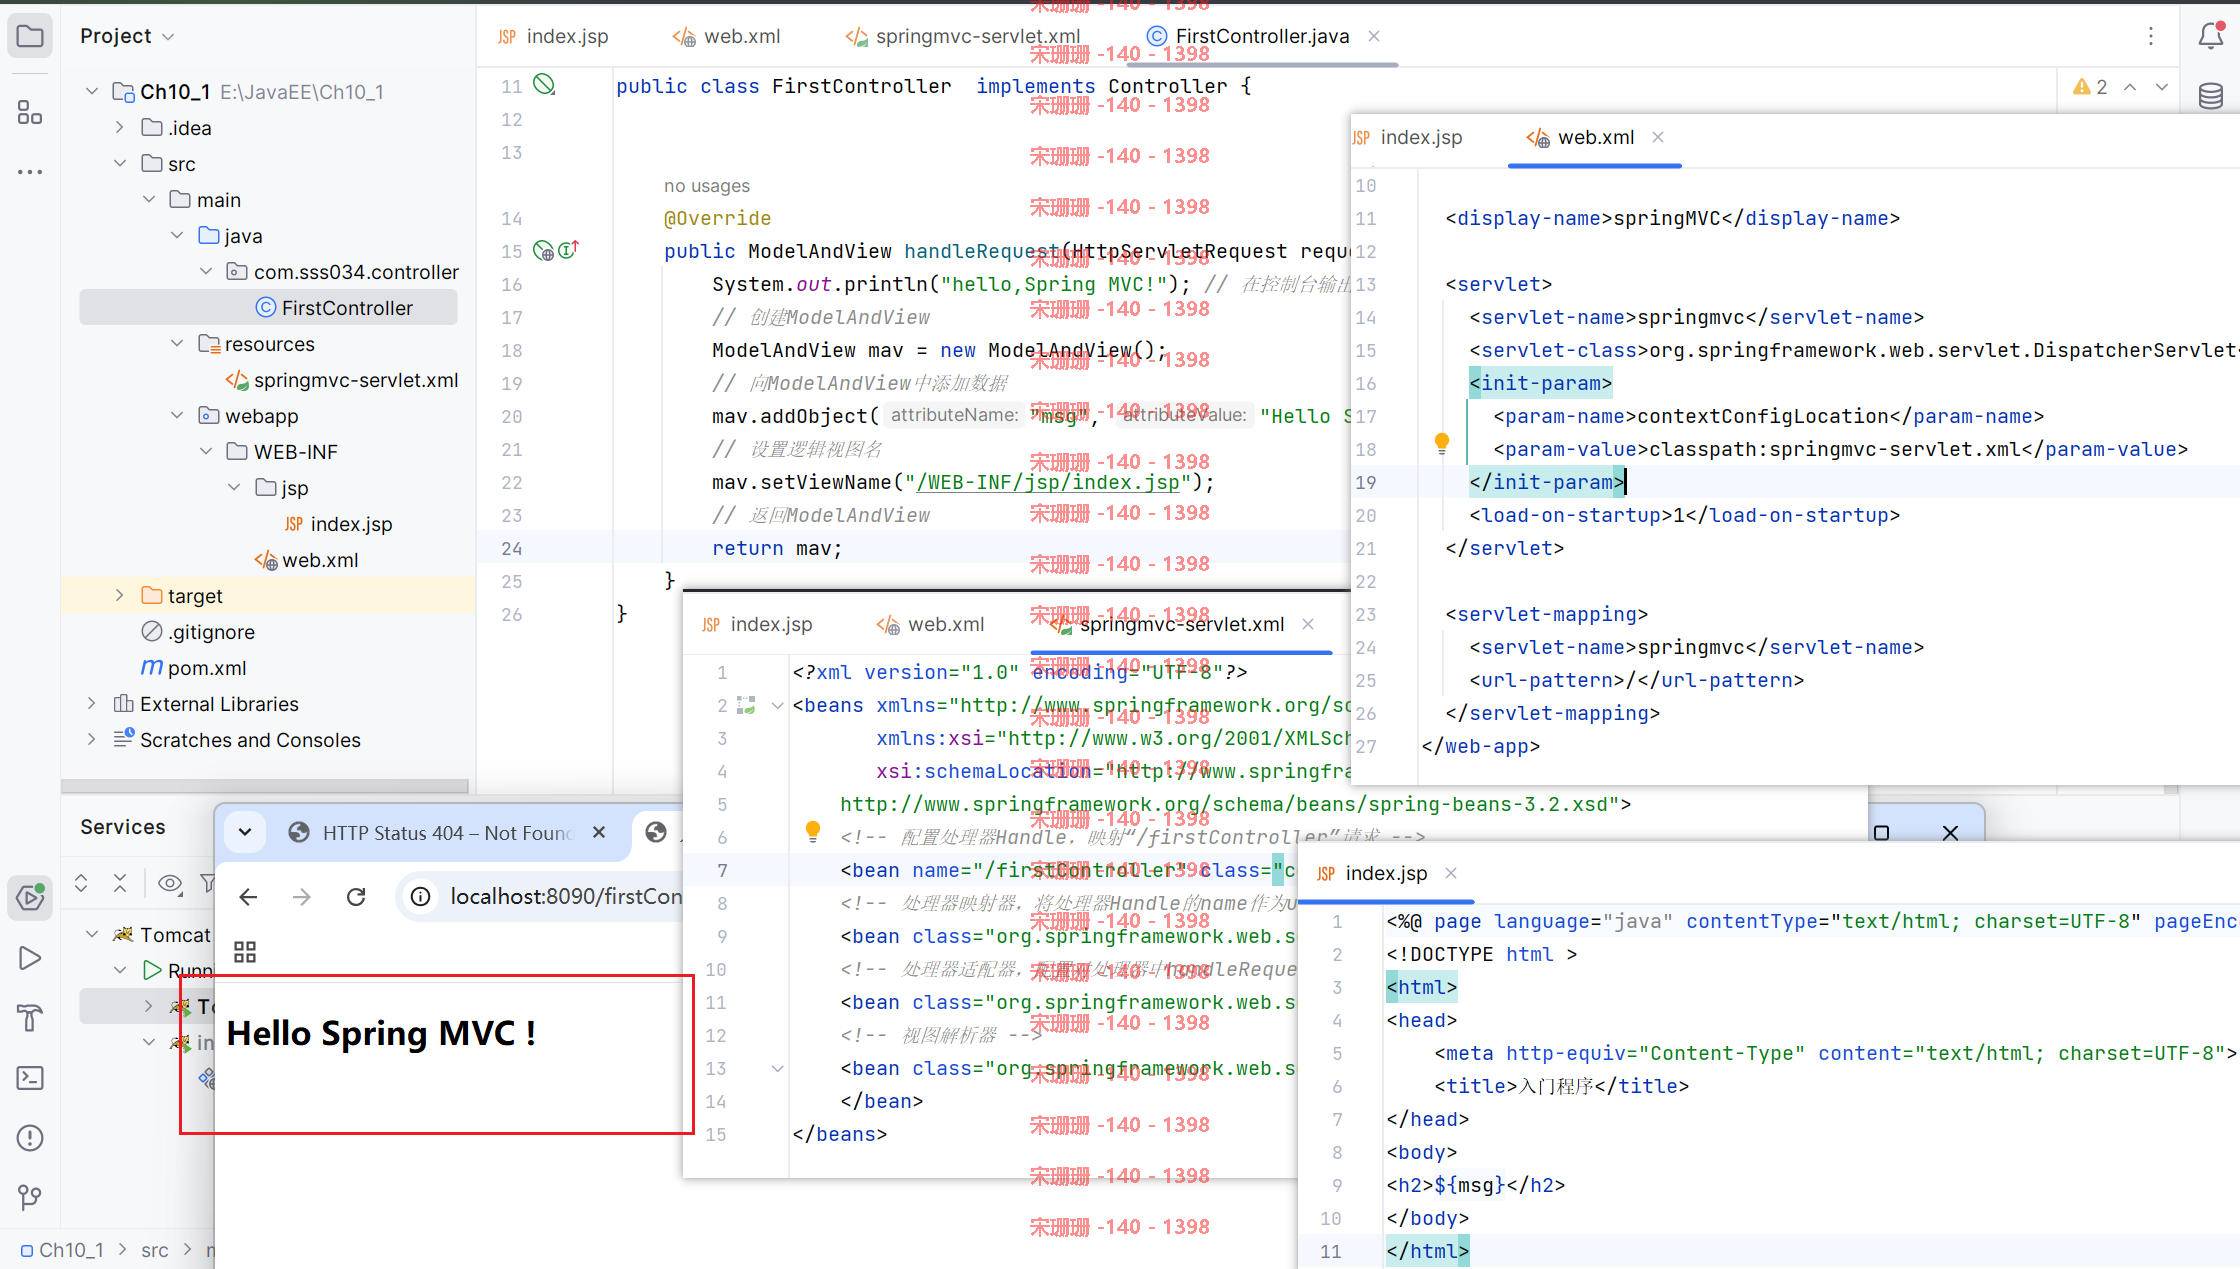Expand Scratches and Consoles node
The height and width of the screenshot is (1269, 2240).
(x=92, y=739)
